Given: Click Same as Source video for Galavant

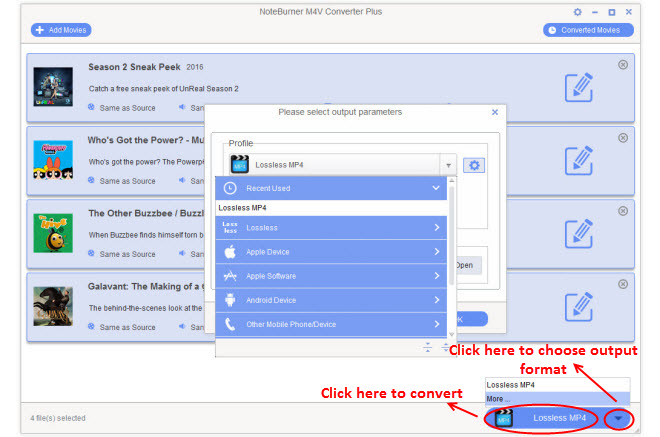Looking at the screenshot, I should (122, 327).
